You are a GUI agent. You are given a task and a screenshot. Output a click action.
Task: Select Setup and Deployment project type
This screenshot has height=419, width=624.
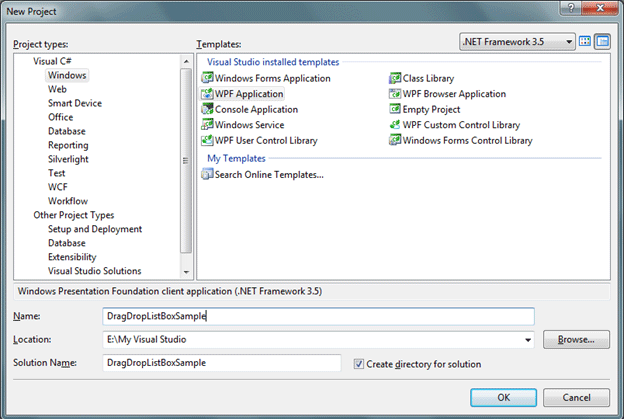pyautogui.click(x=95, y=229)
